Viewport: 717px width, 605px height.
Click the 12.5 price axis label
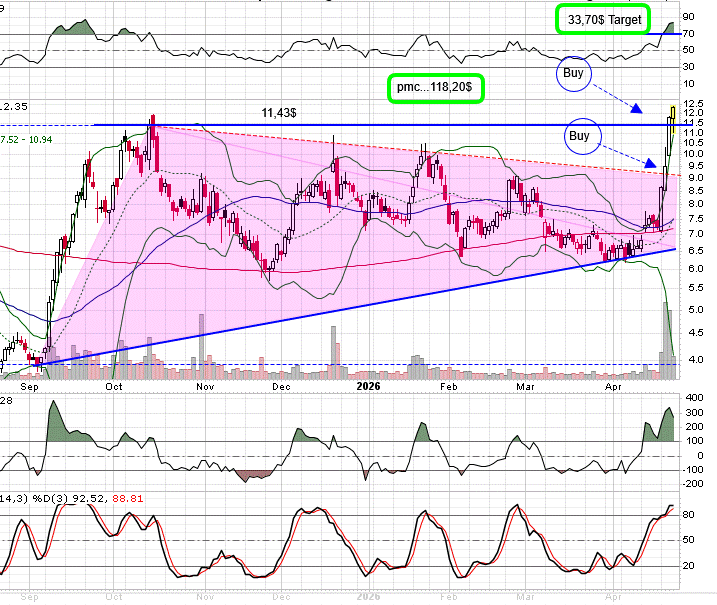click(694, 104)
